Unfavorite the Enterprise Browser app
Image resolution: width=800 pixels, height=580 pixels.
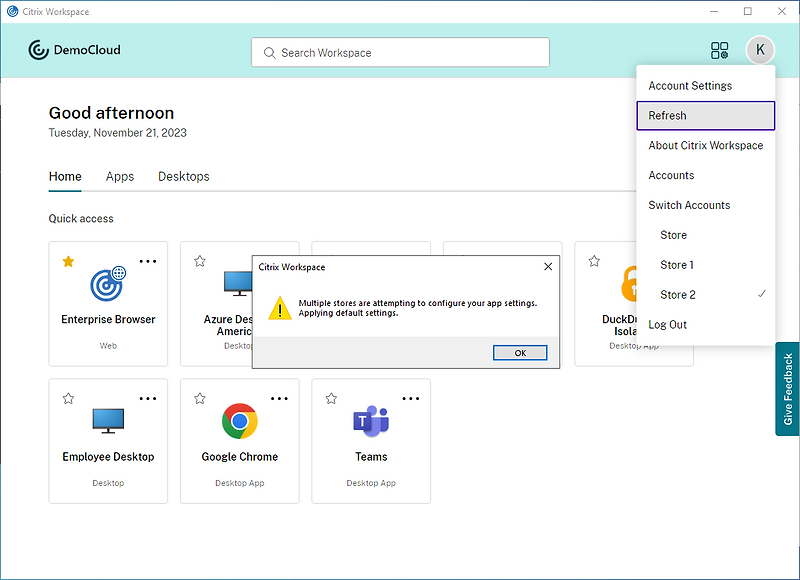[x=68, y=260]
